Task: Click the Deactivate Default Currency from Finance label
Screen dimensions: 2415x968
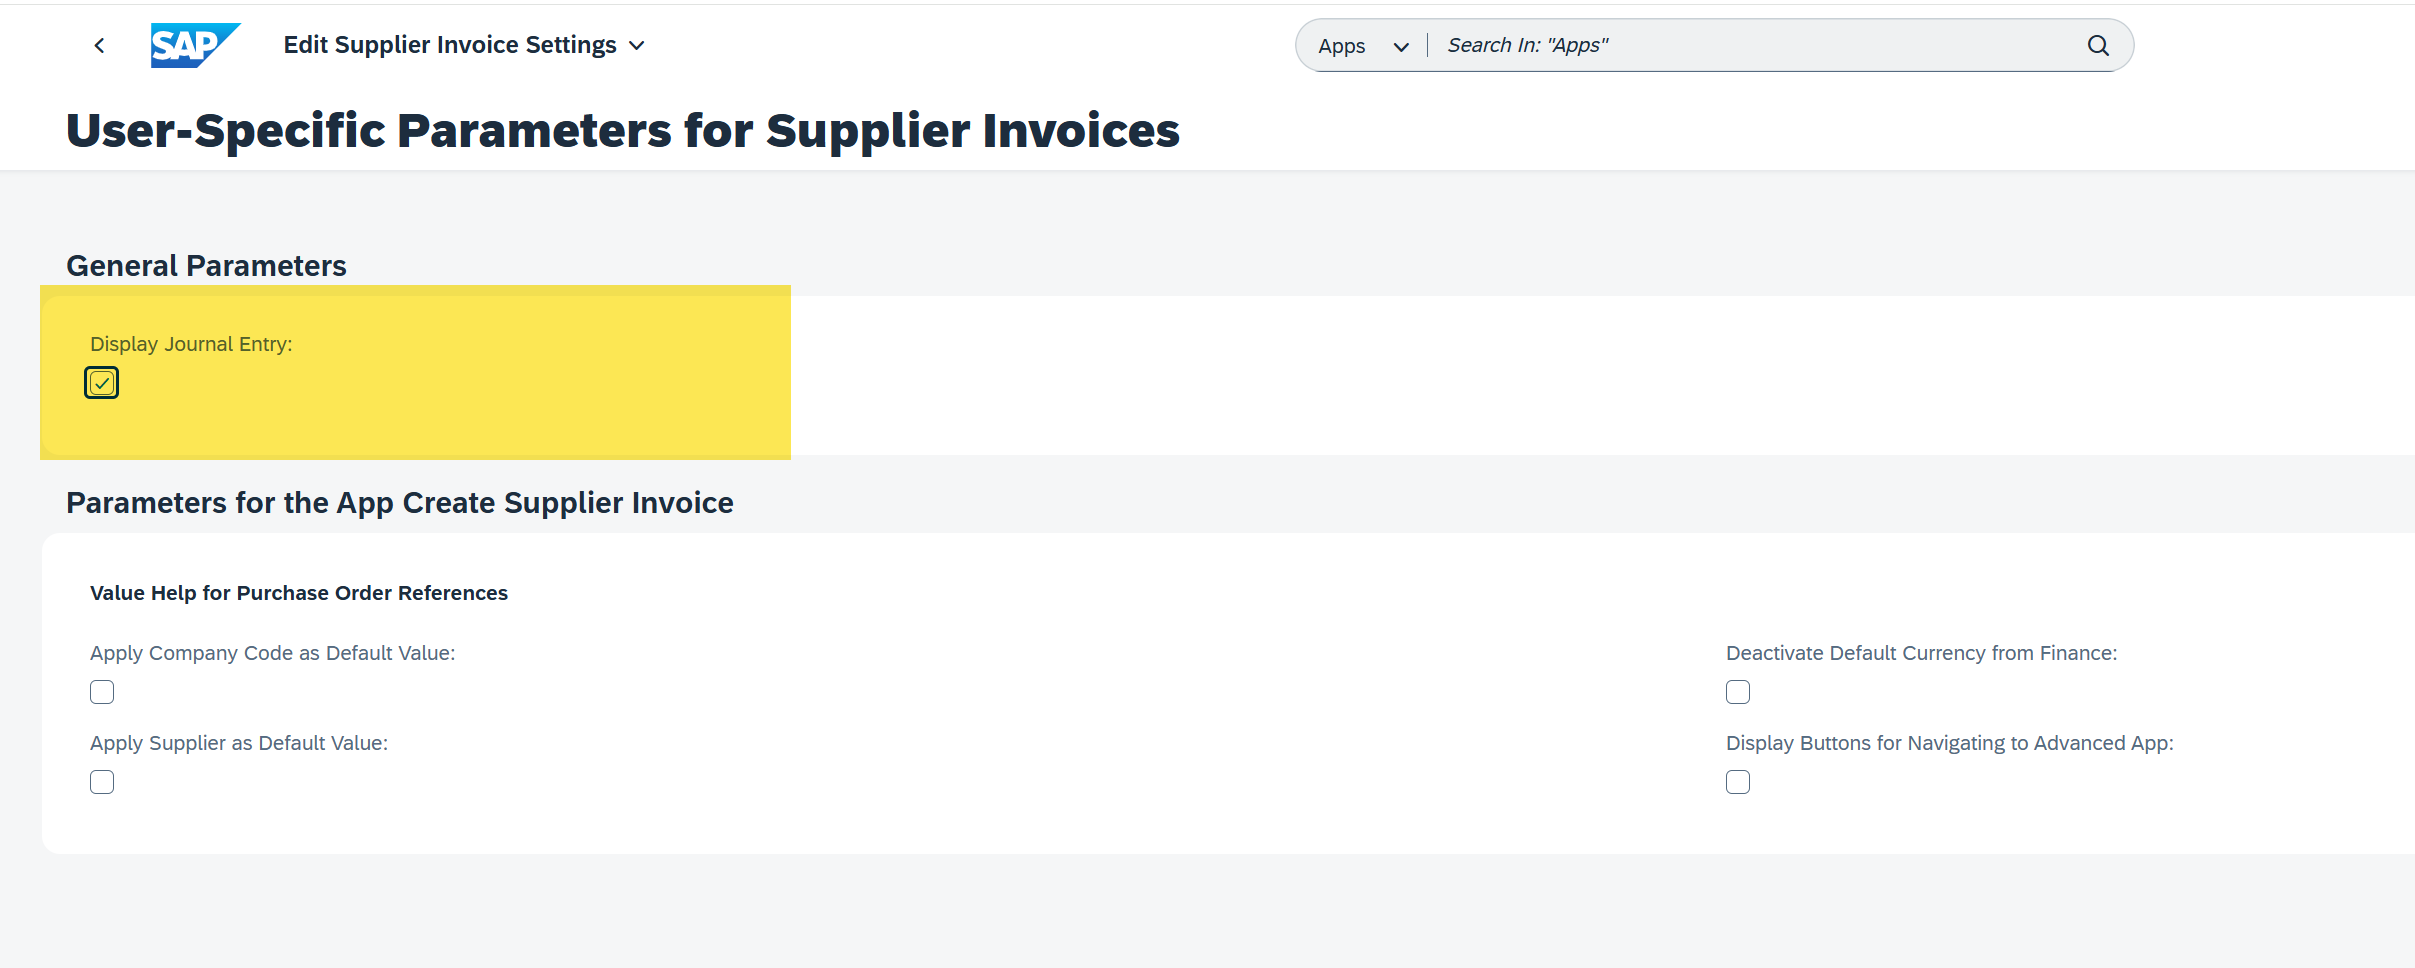Action: pyautogui.click(x=1921, y=653)
